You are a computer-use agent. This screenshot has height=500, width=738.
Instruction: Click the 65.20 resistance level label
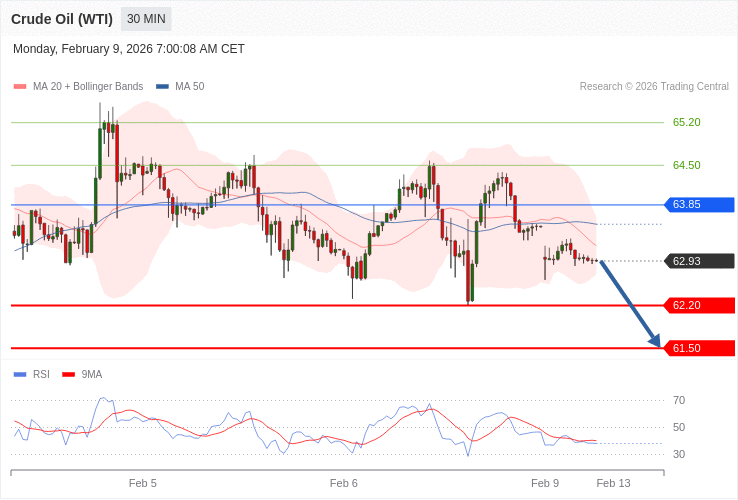pos(686,122)
